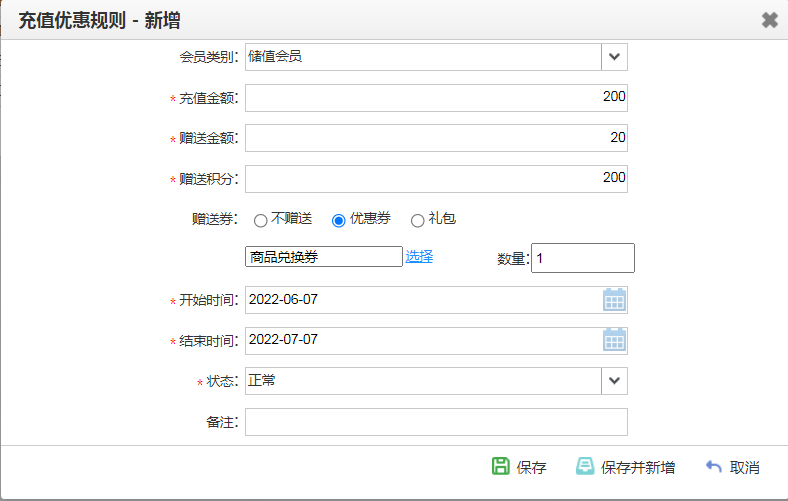Select the 不赠送 radio option

tap(260, 221)
